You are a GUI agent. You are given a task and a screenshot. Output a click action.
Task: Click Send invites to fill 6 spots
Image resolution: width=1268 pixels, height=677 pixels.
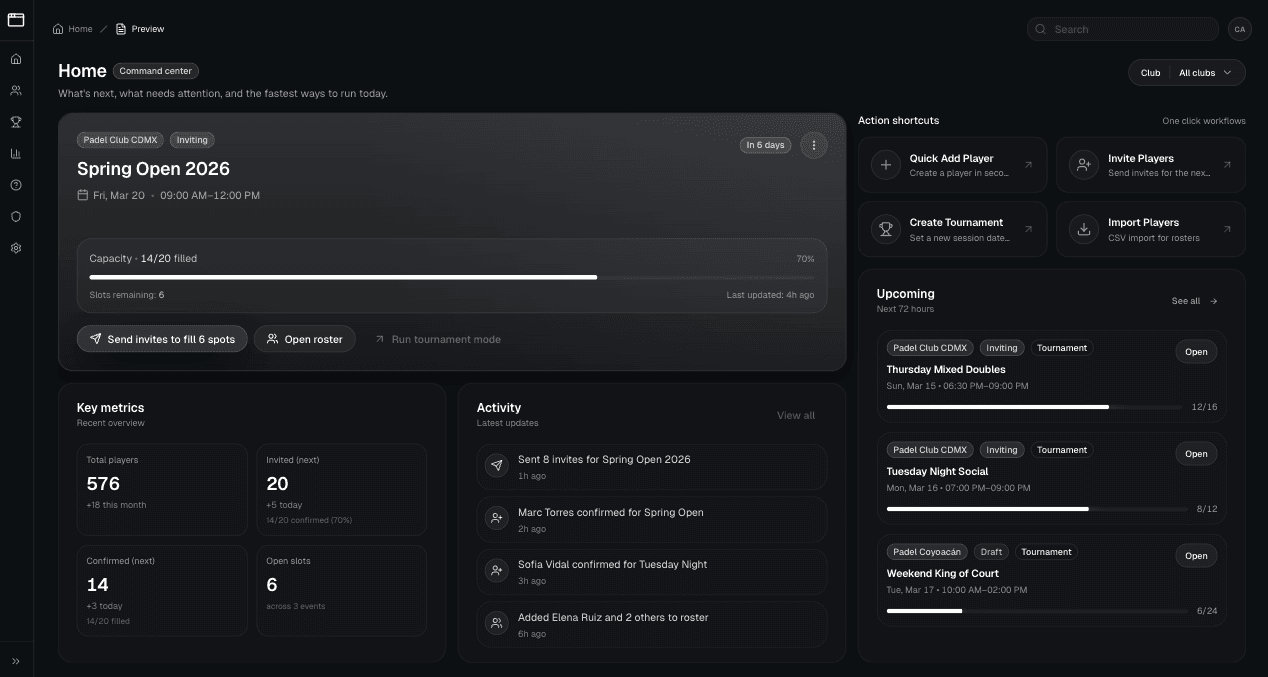162,339
